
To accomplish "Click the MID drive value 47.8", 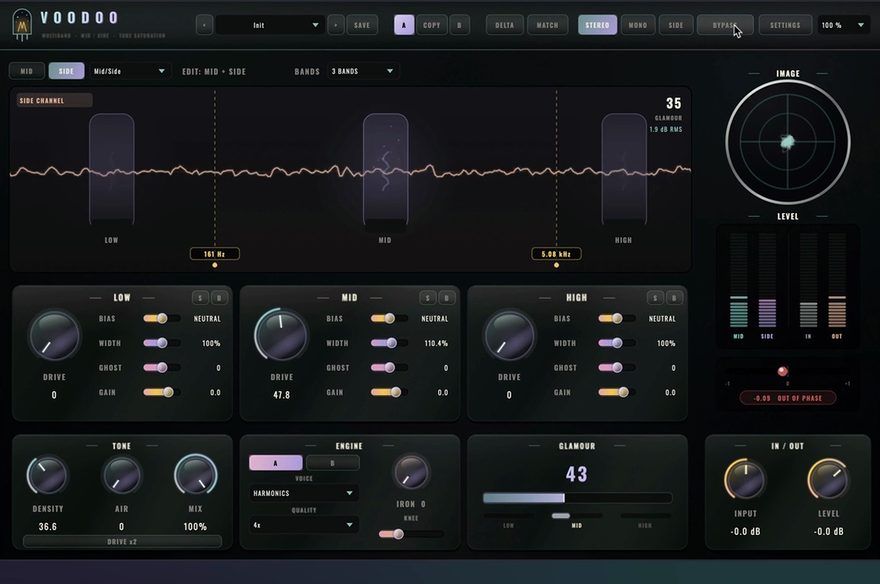I will [282, 395].
